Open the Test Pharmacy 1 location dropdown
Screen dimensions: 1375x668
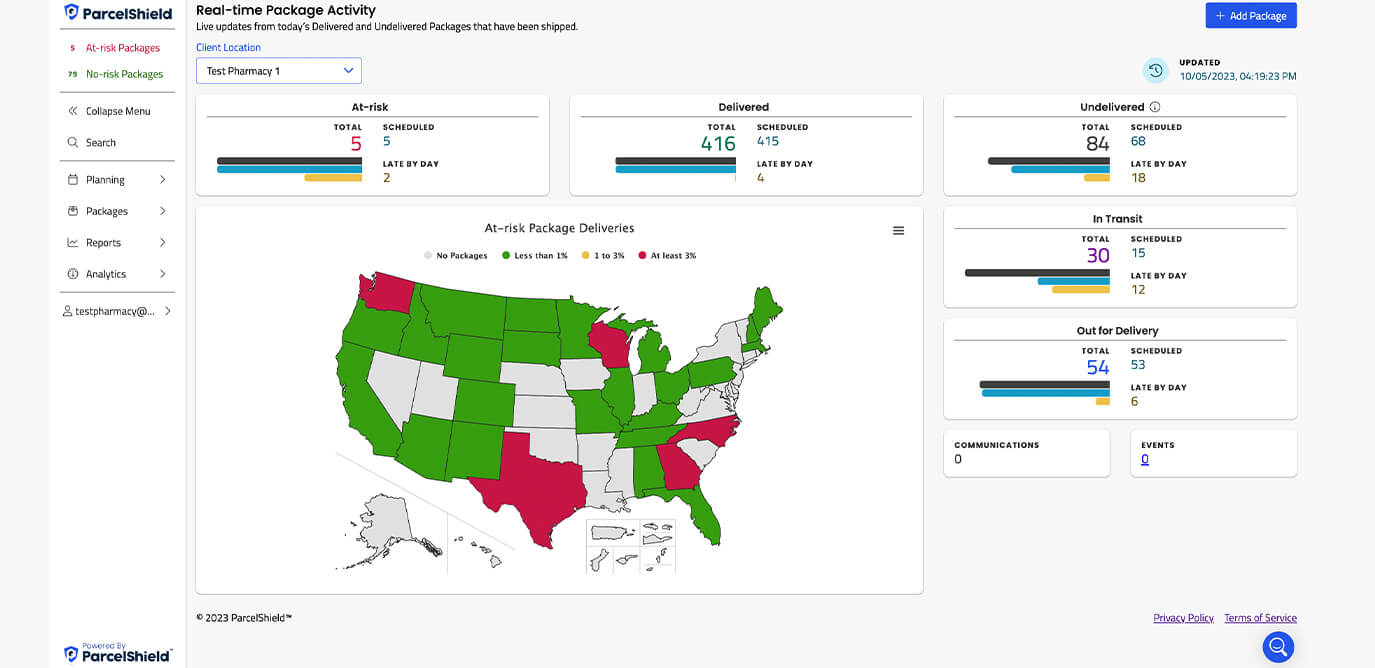click(x=278, y=71)
